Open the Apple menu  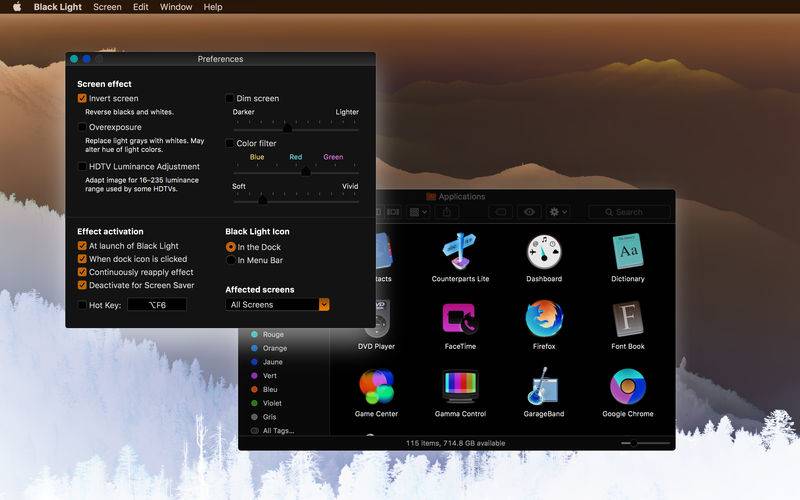point(17,7)
